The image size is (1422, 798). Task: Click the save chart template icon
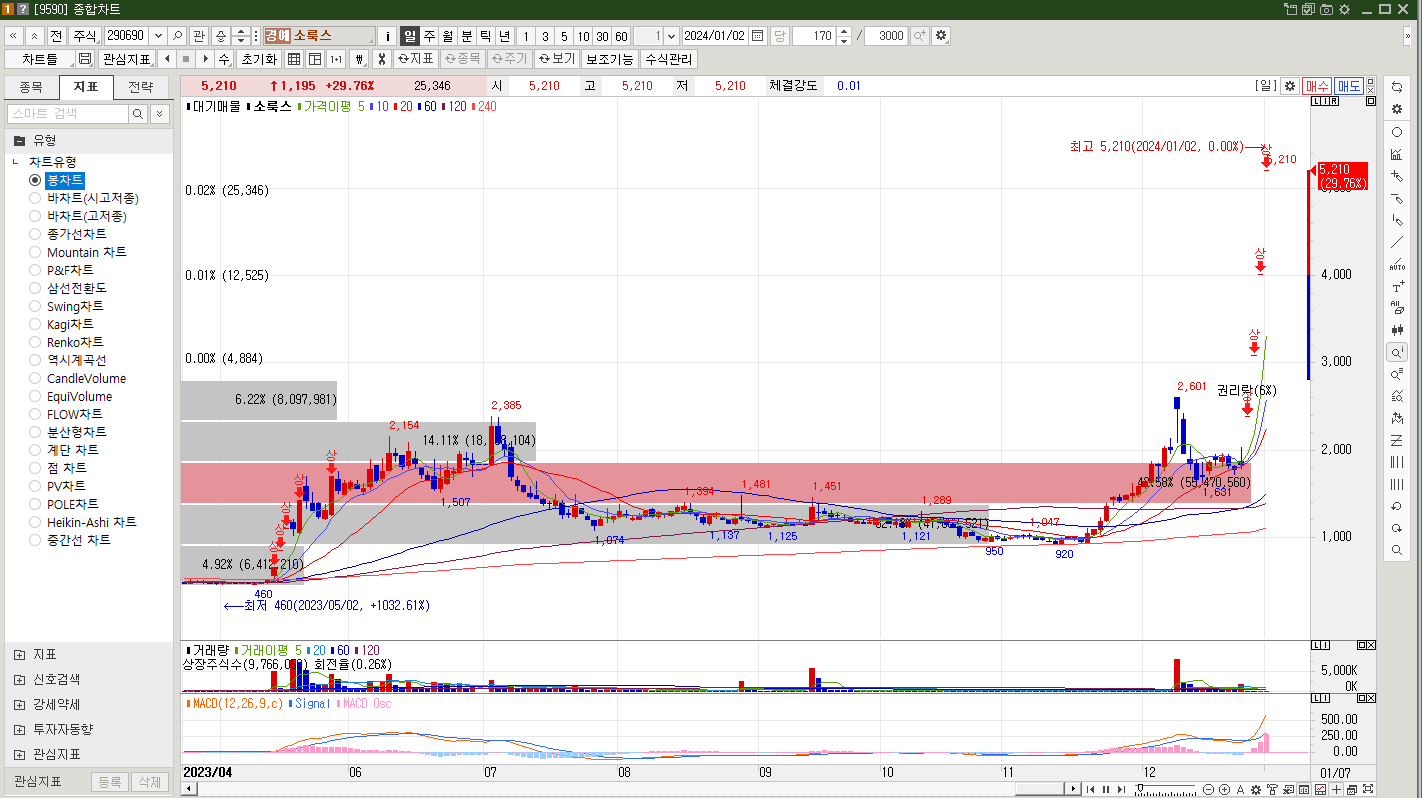point(85,59)
